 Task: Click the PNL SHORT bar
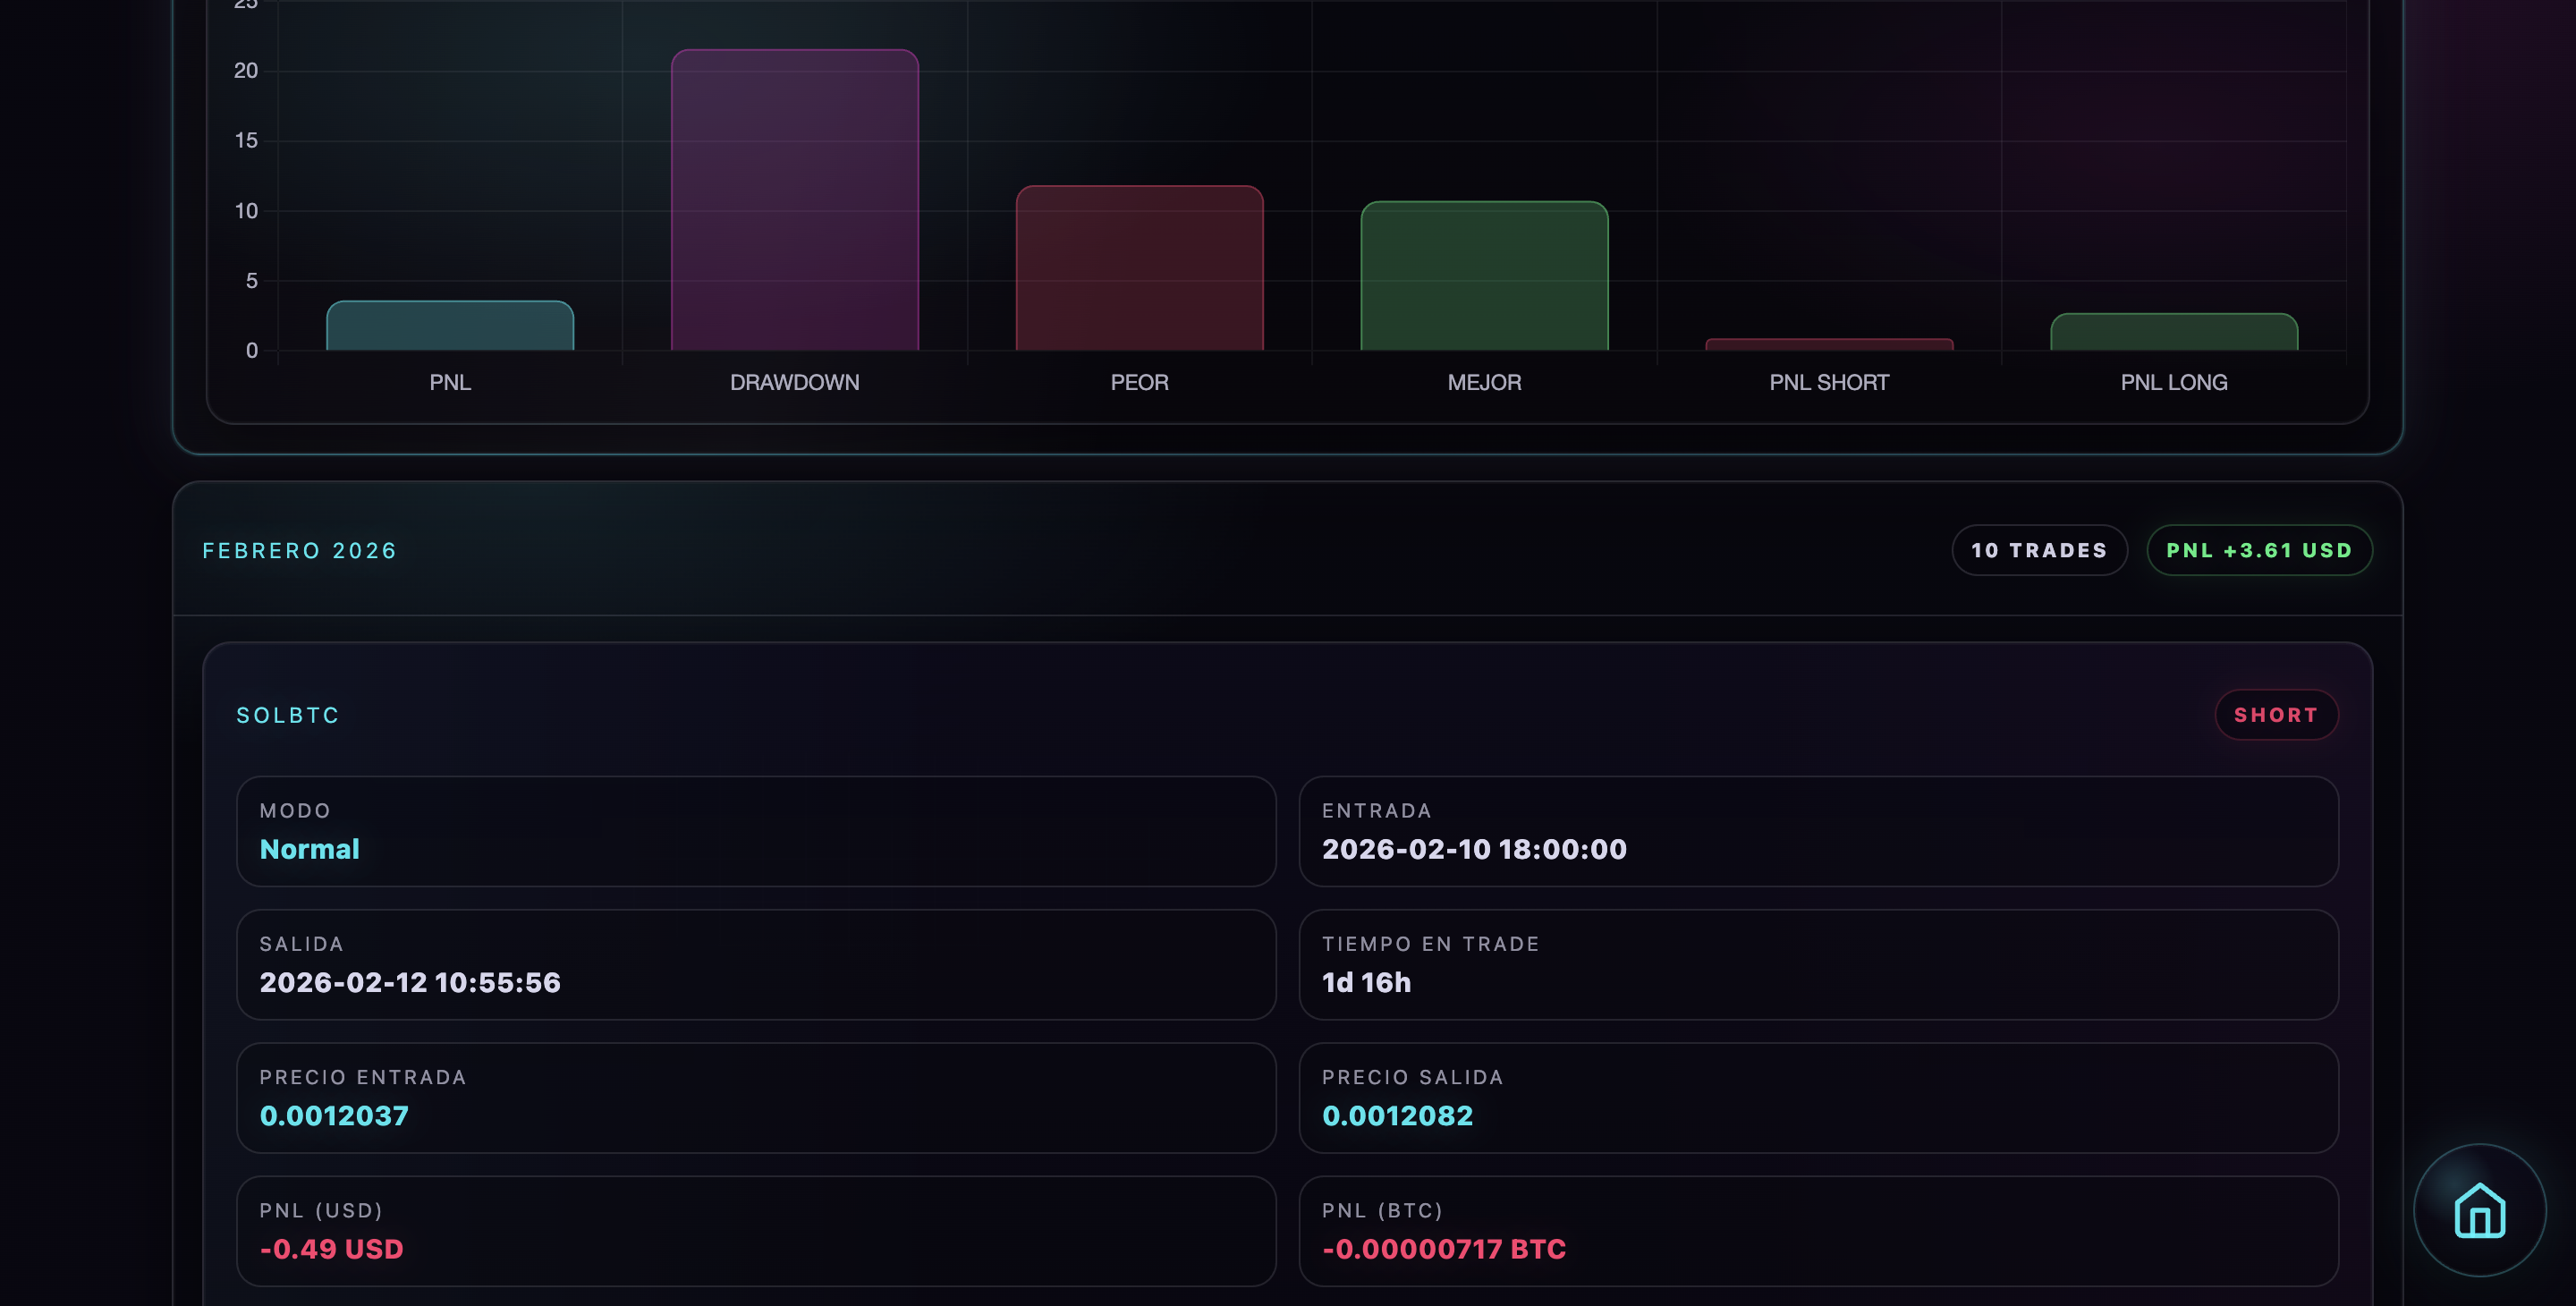tap(1828, 344)
